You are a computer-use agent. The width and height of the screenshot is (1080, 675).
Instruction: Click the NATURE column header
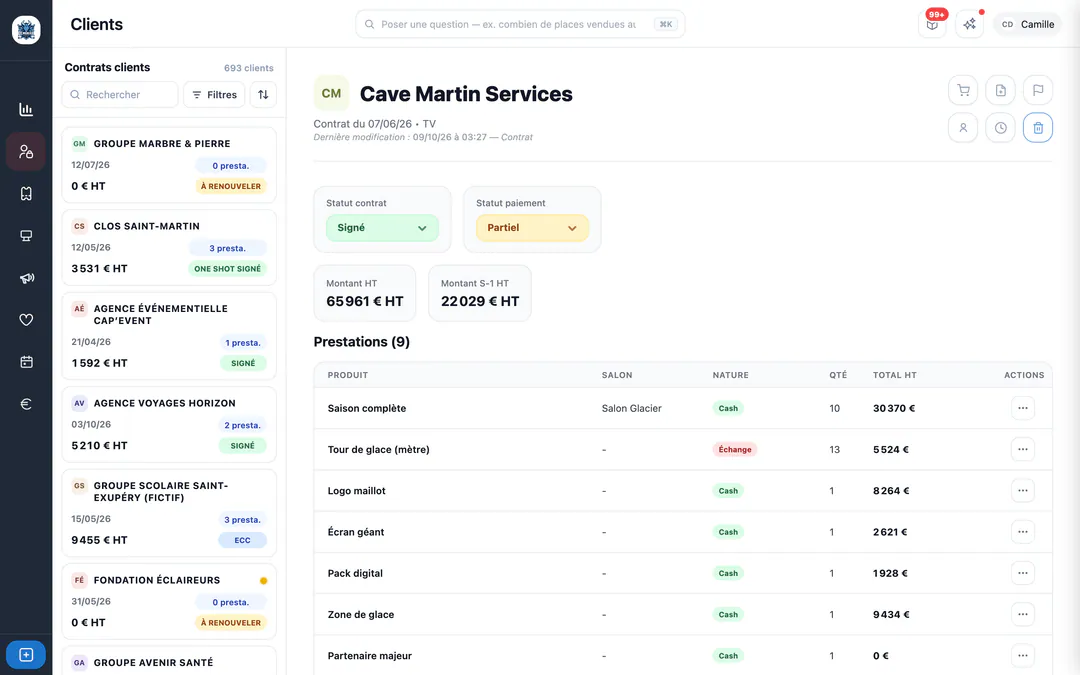(730, 375)
